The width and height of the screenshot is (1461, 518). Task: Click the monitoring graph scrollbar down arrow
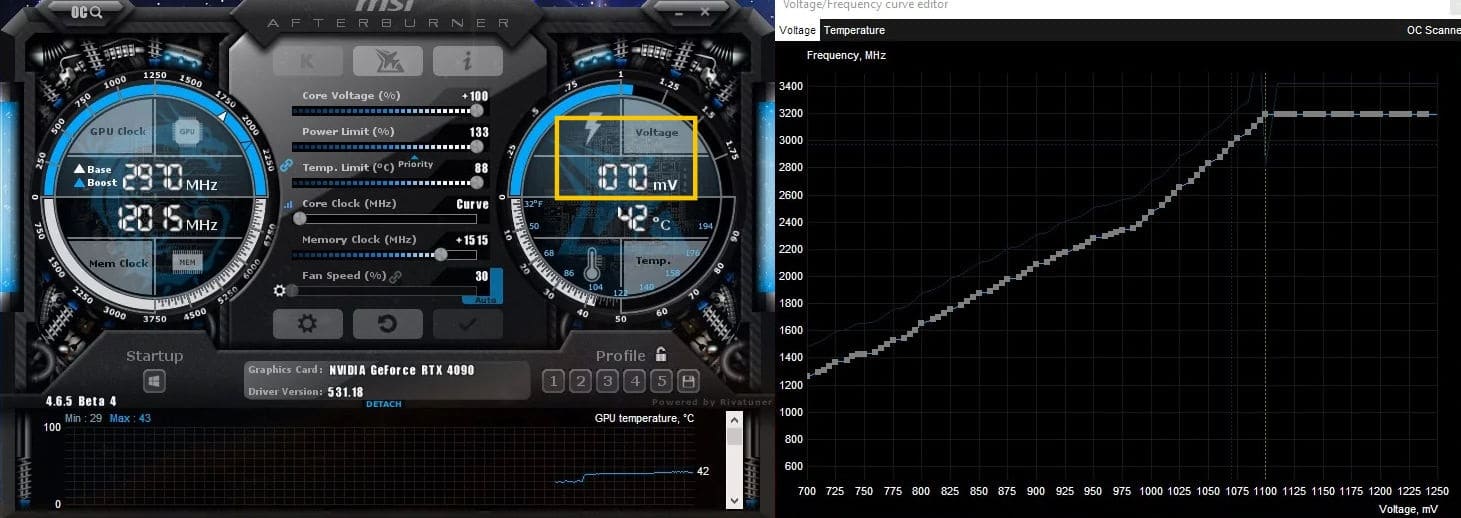coord(734,498)
